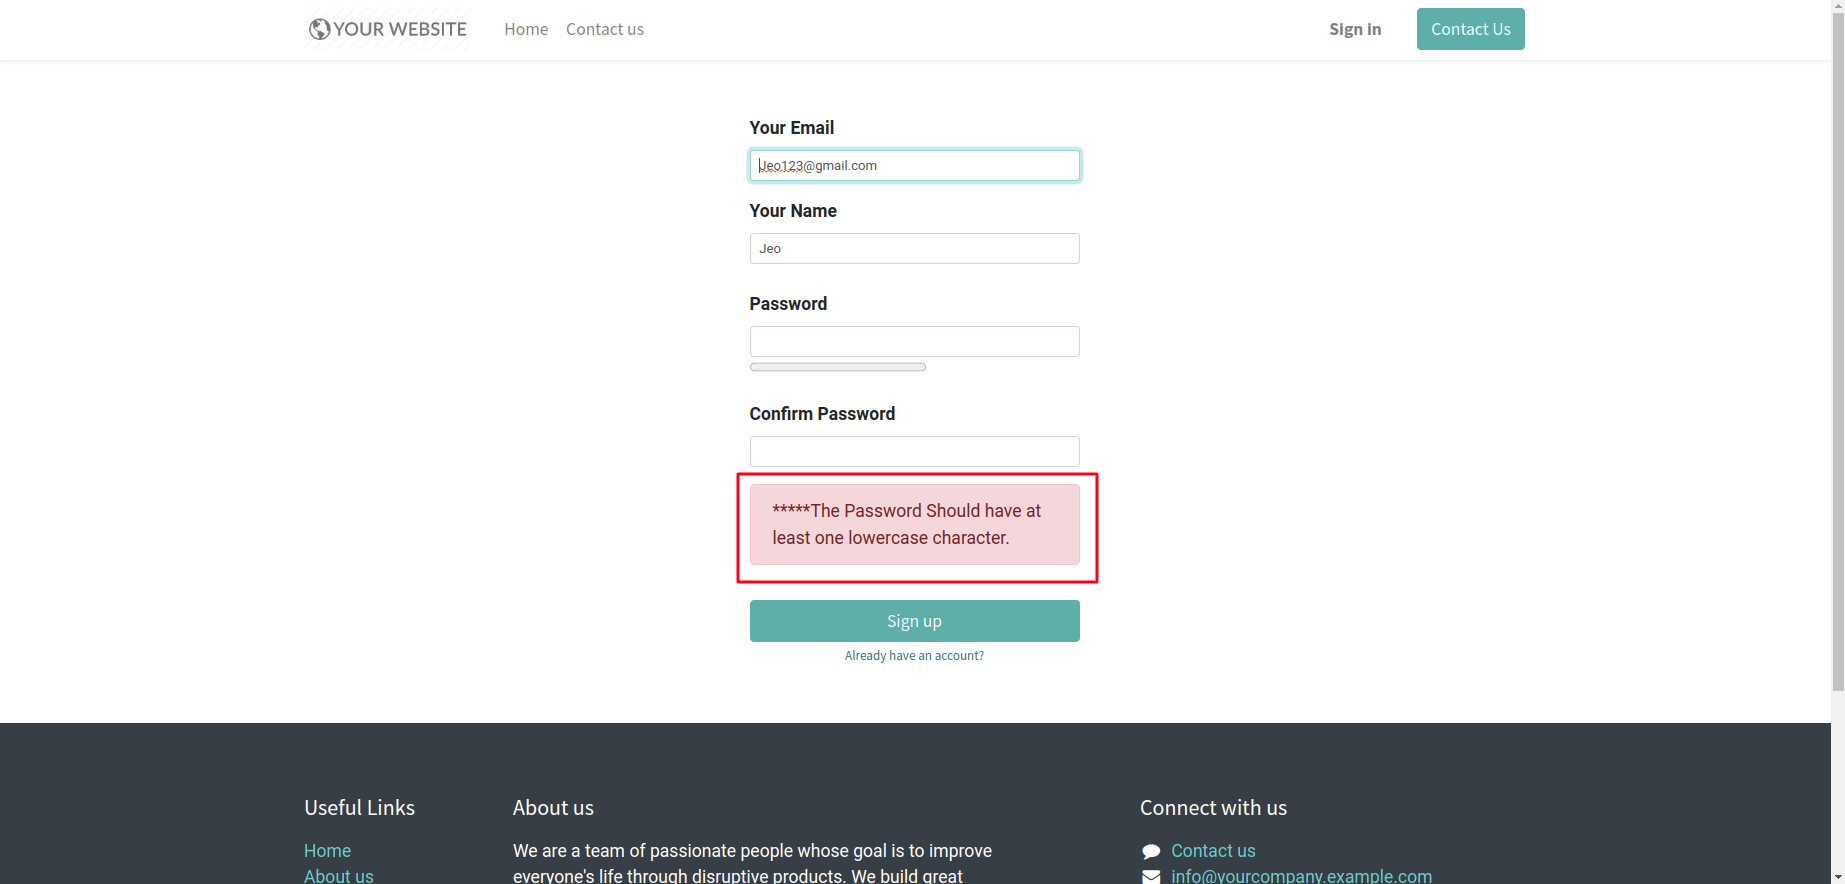1845x884 pixels.
Task: Visit the footer About us link
Action: pyautogui.click(x=338, y=876)
